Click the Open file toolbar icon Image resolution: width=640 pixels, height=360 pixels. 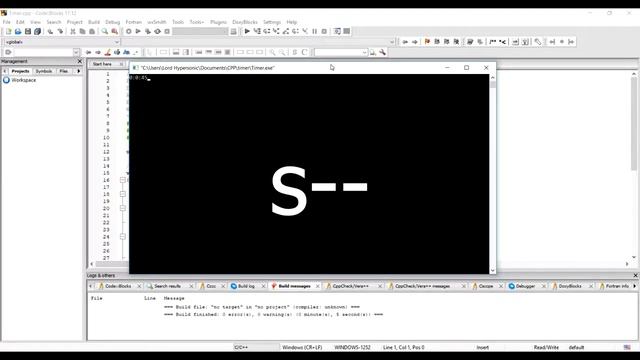tap(18, 31)
